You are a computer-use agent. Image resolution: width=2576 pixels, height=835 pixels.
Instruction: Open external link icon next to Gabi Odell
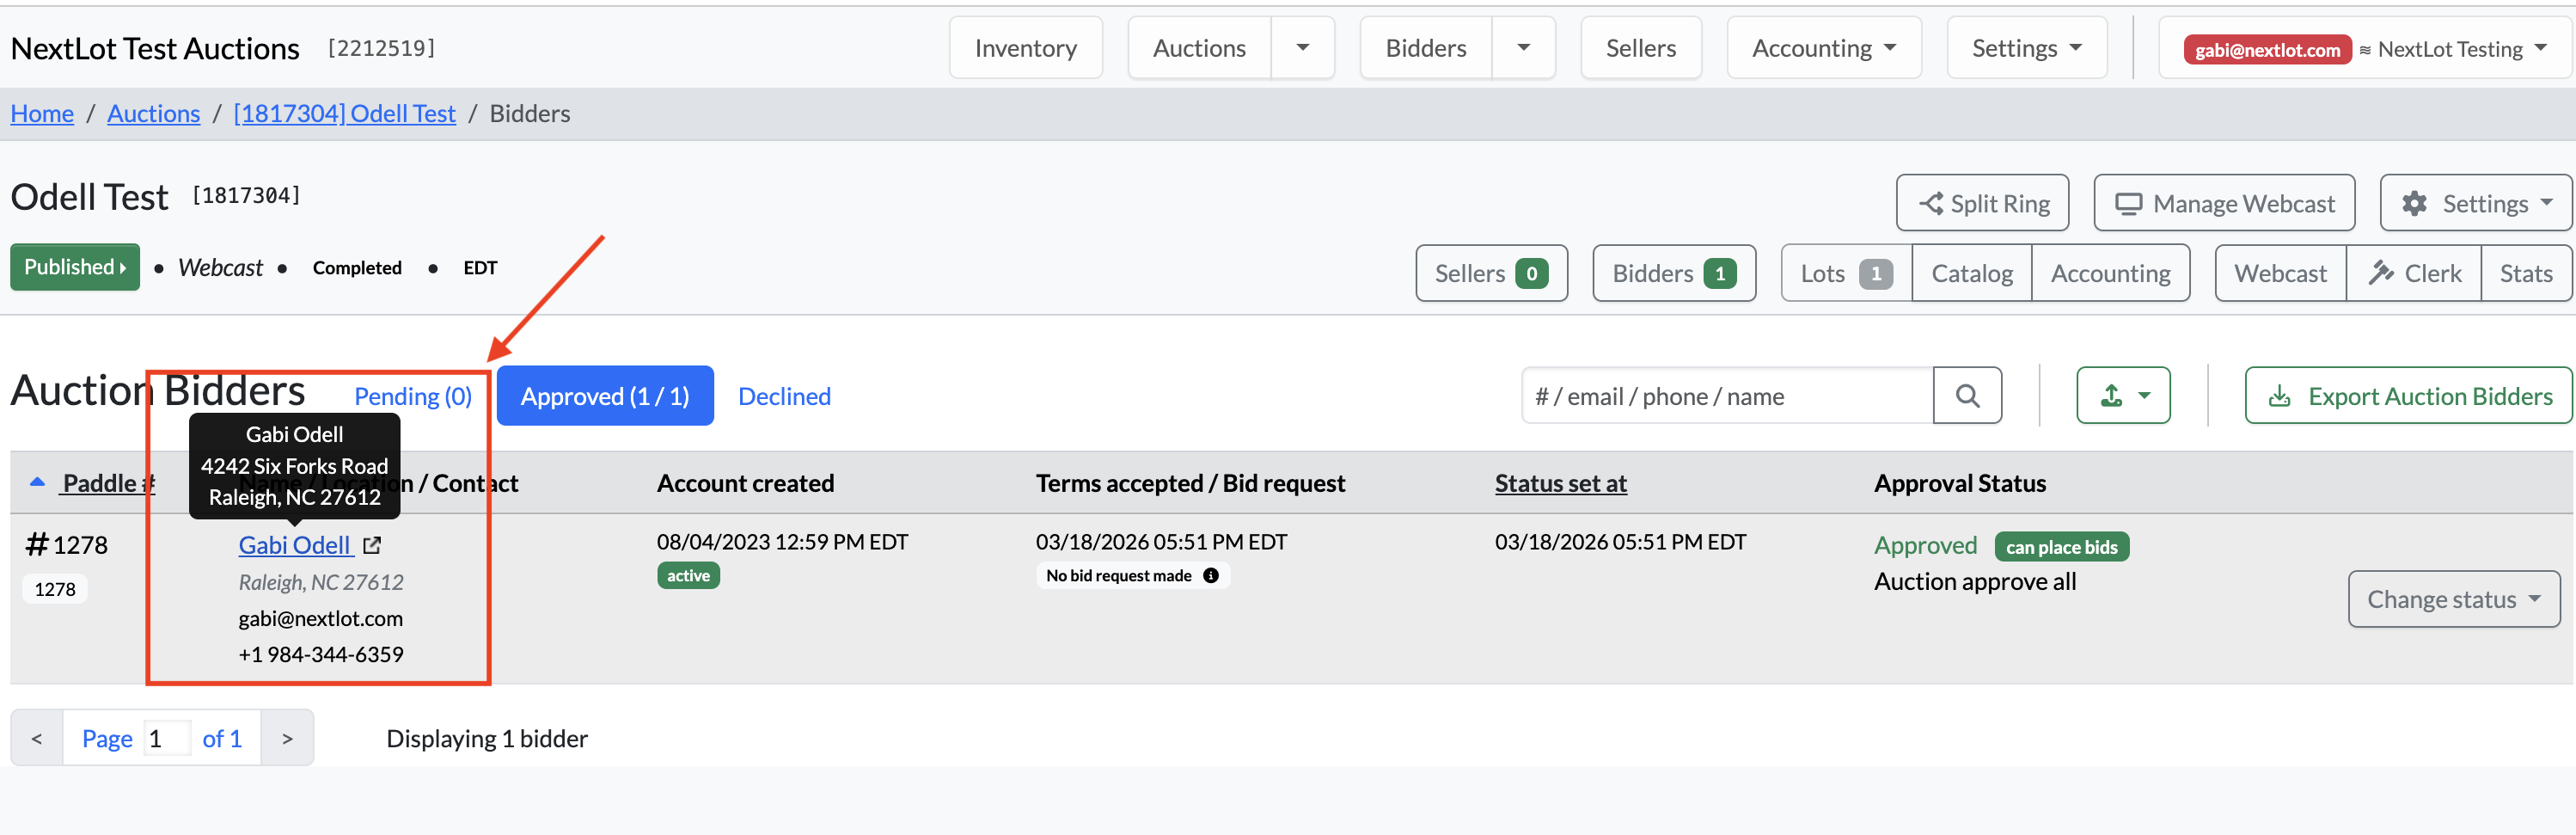tap(372, 545)
